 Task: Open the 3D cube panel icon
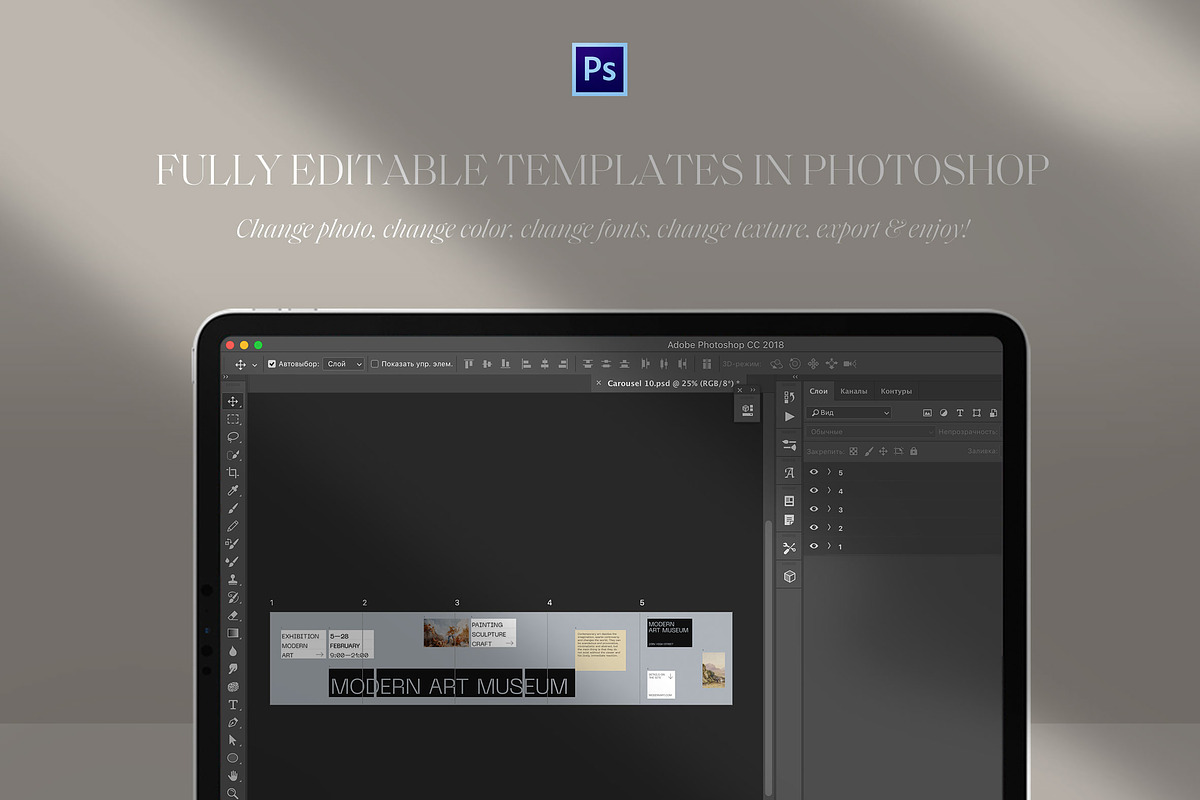click(789, 577)
